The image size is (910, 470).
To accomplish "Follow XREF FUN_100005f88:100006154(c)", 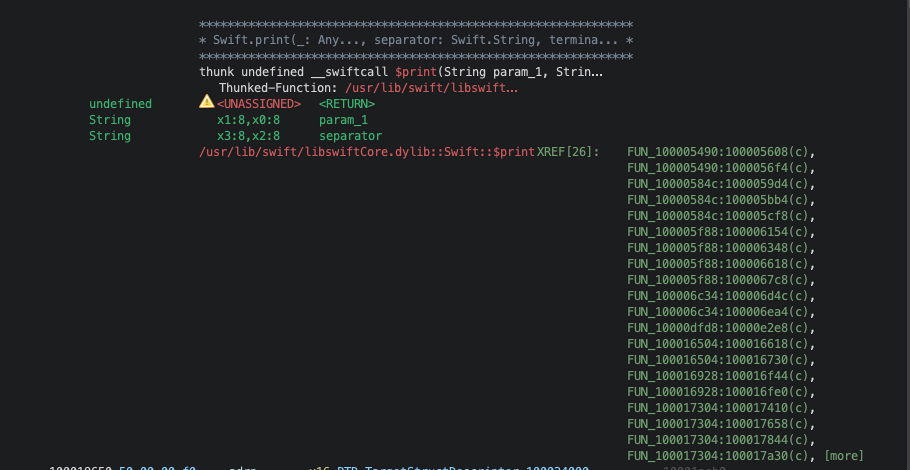I will pos(718,232).
